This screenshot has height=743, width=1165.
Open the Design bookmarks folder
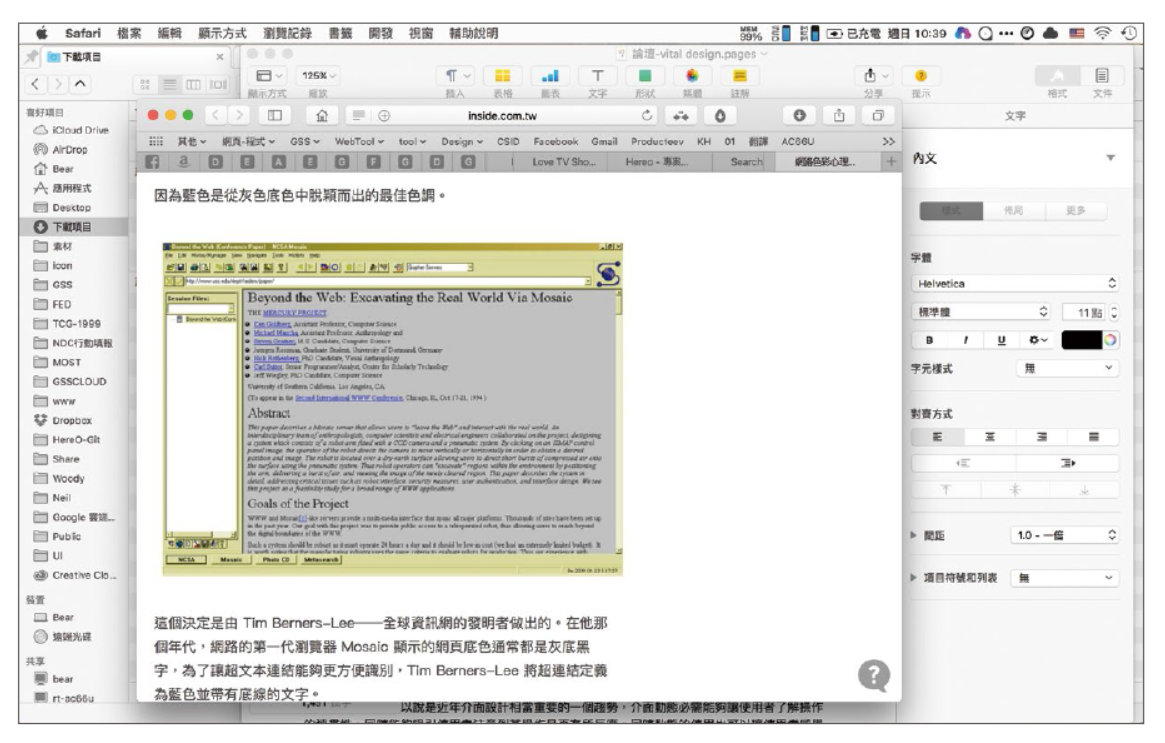461,141
